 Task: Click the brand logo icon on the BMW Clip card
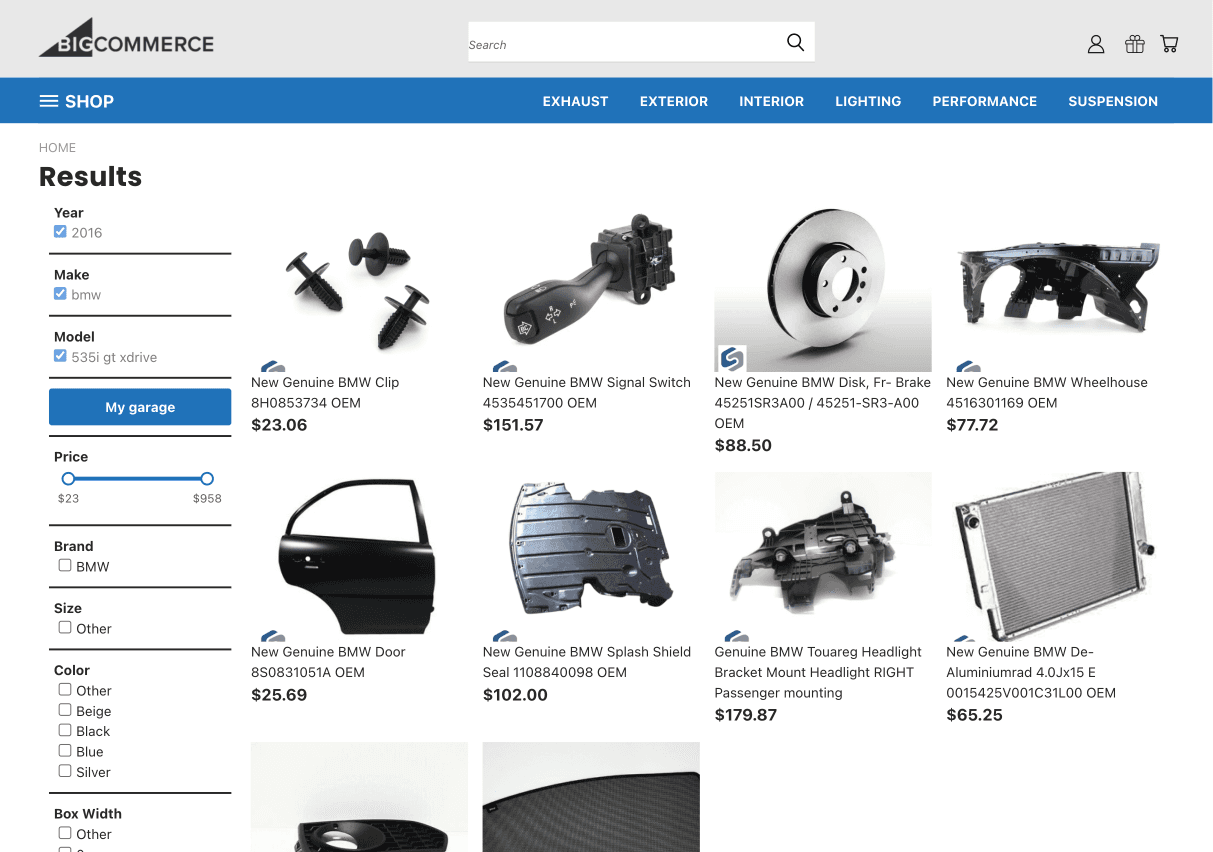click(x=272, y=367)
